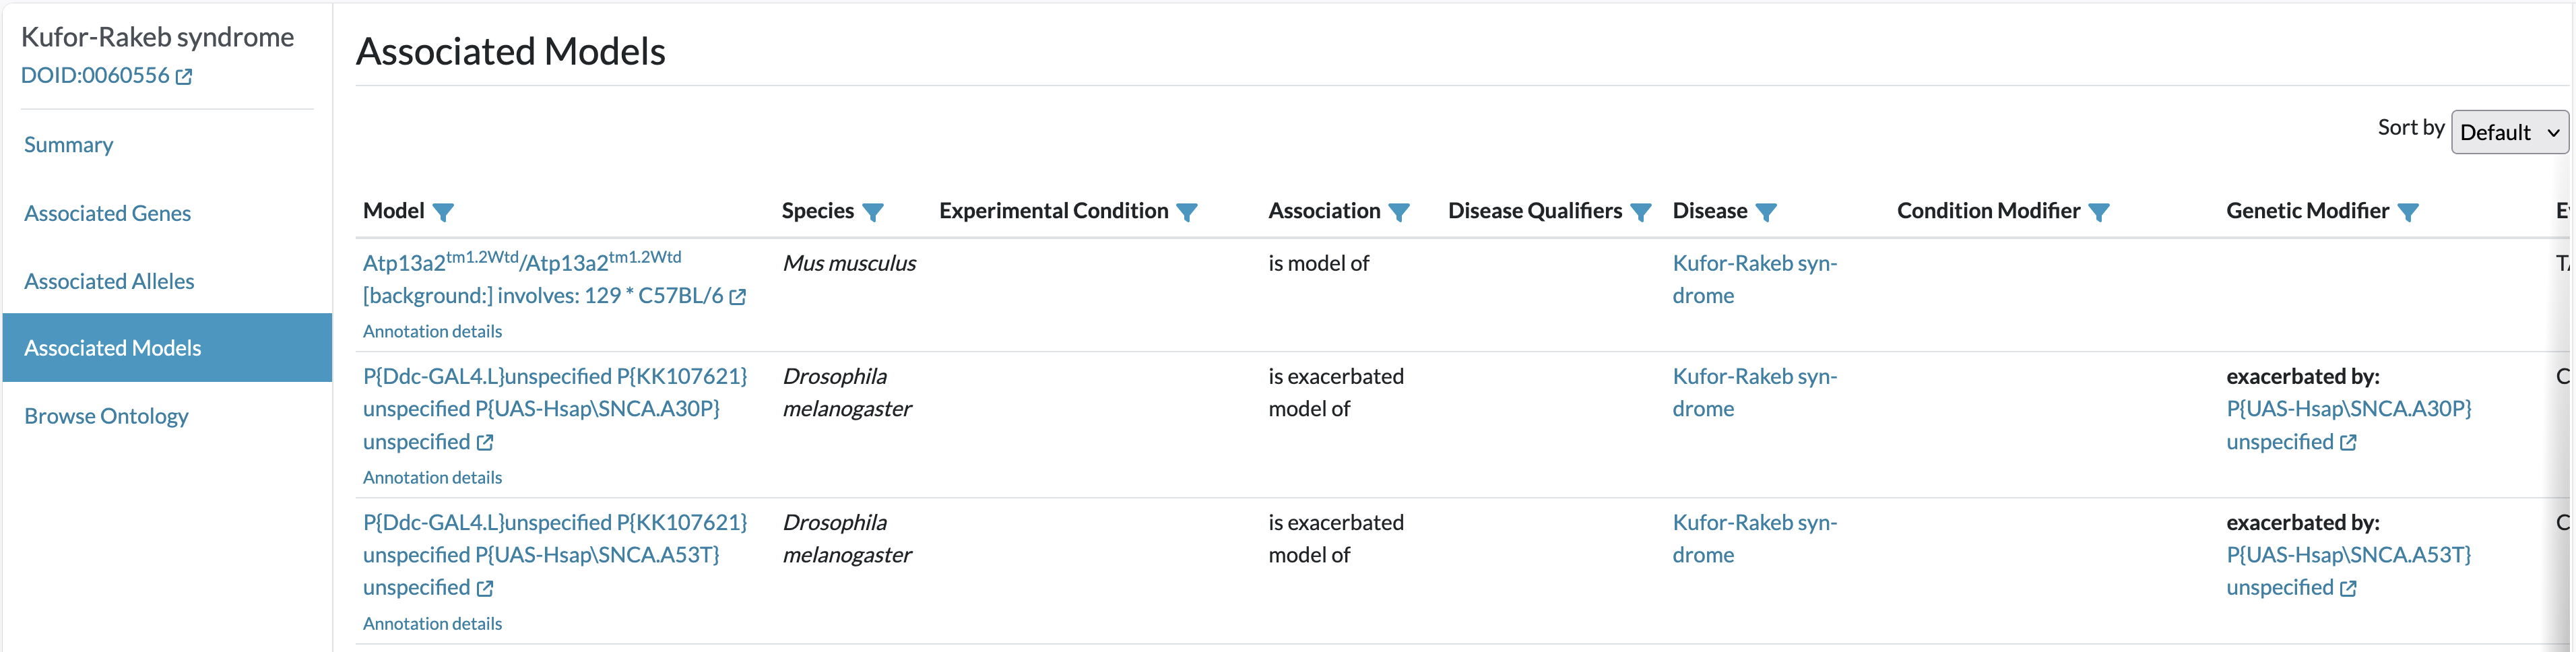The width and height of the screenshot is (2576, 652).
Task: Select Associated Genes in sidebar
Action: [x=107, y=213]
